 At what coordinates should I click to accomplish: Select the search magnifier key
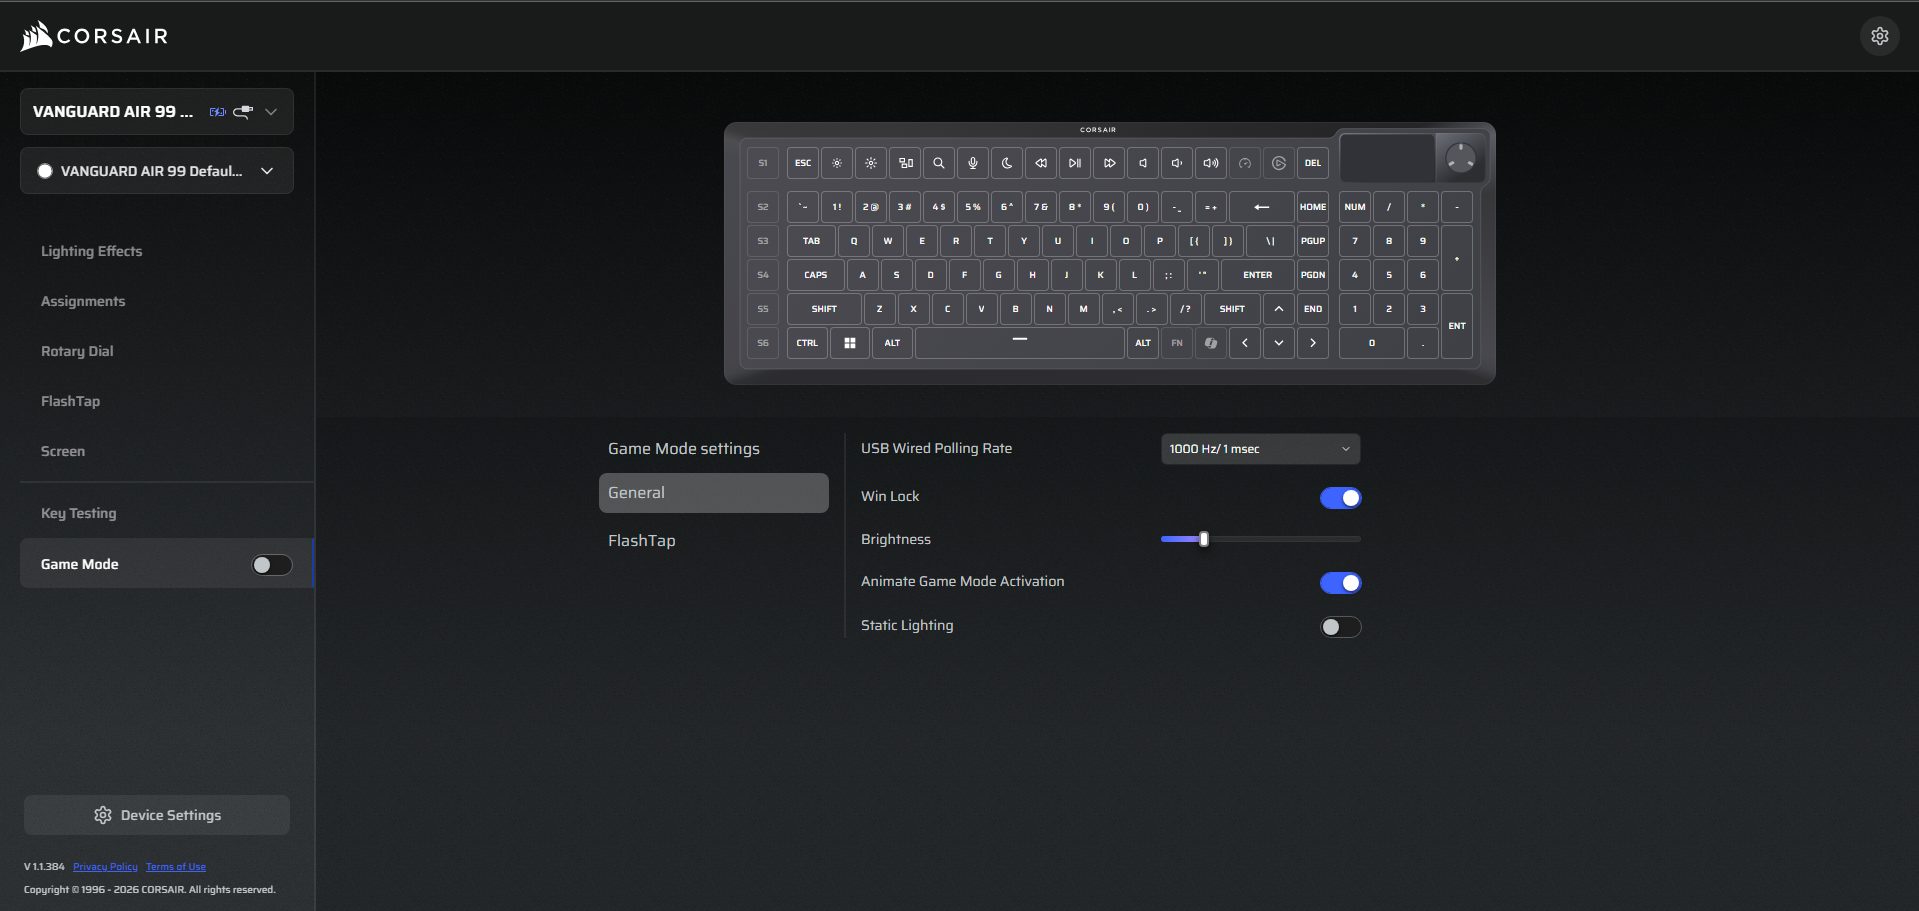pyautogui.click(x=938, y=163)
